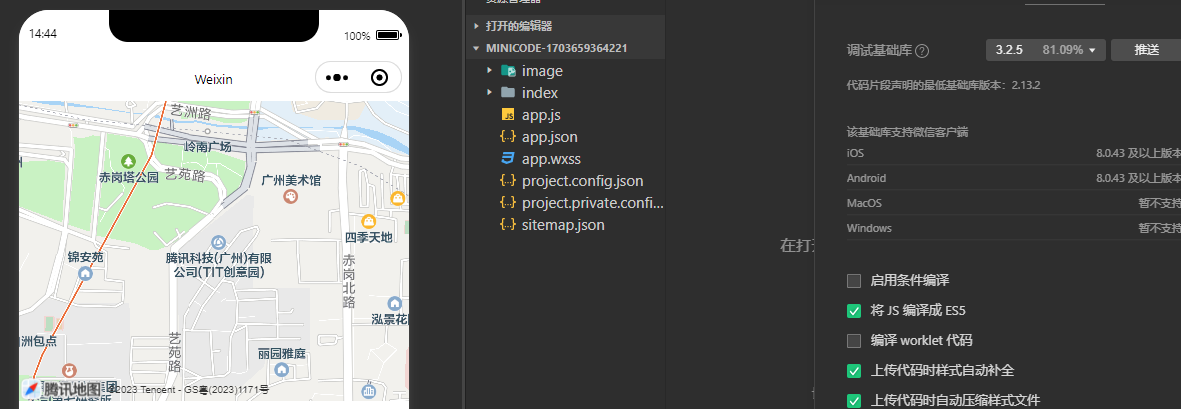Click the 最低基础库版本 2.13.2 text

point(943,85)
